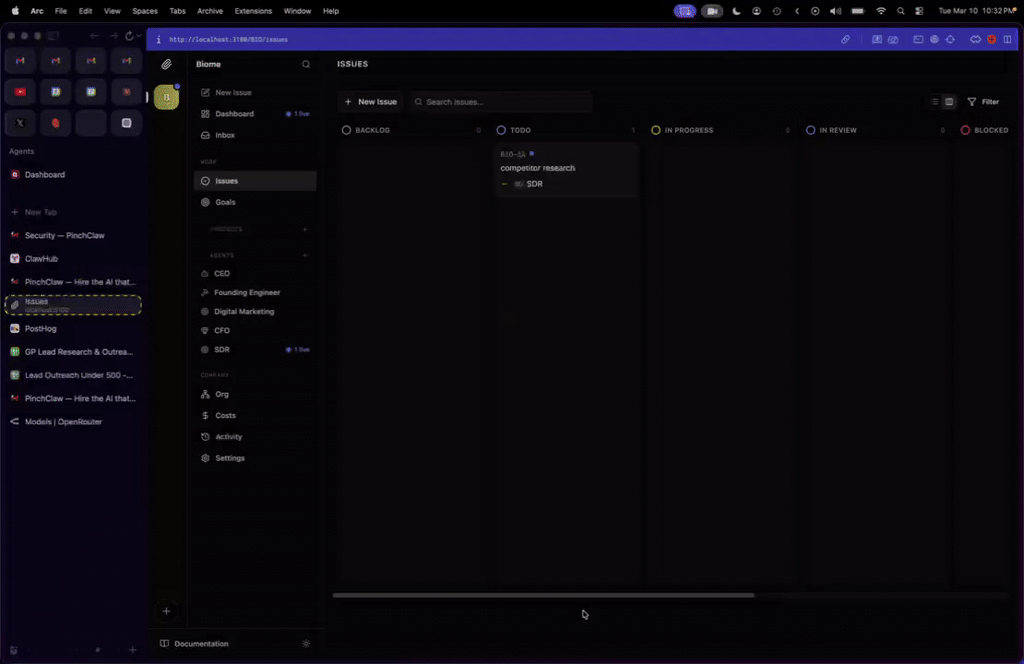Viewport: 1024px width, 664px height.
Task: Add a company with the plus button
Action: coord(167,611)
